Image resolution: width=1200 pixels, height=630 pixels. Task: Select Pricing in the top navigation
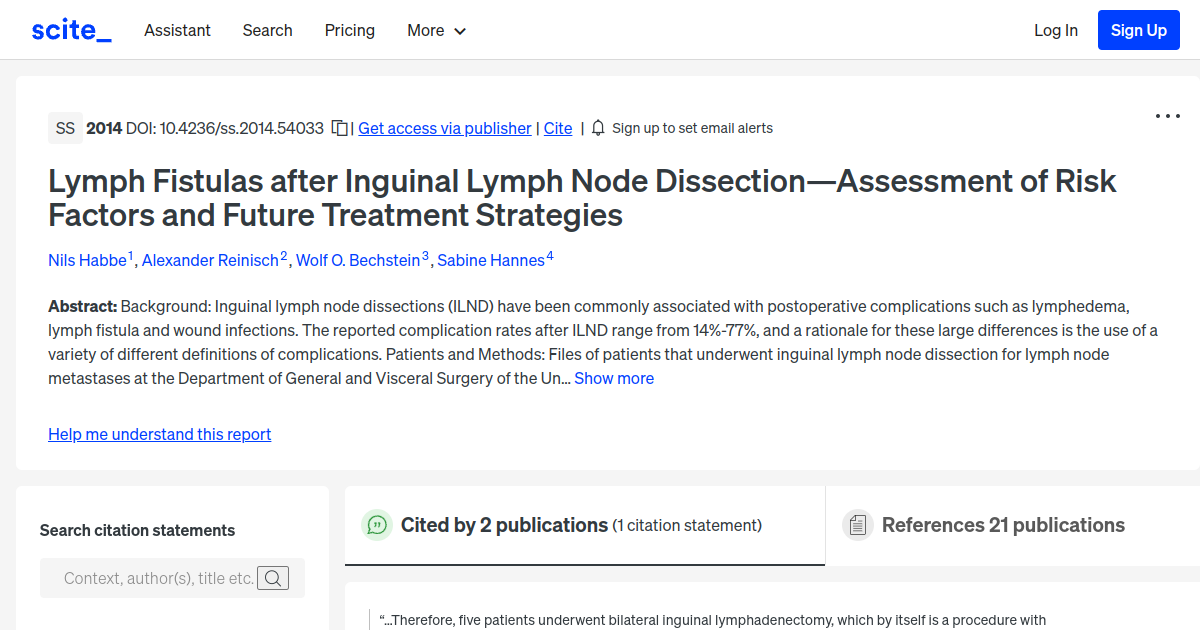[x=349, y=30]
